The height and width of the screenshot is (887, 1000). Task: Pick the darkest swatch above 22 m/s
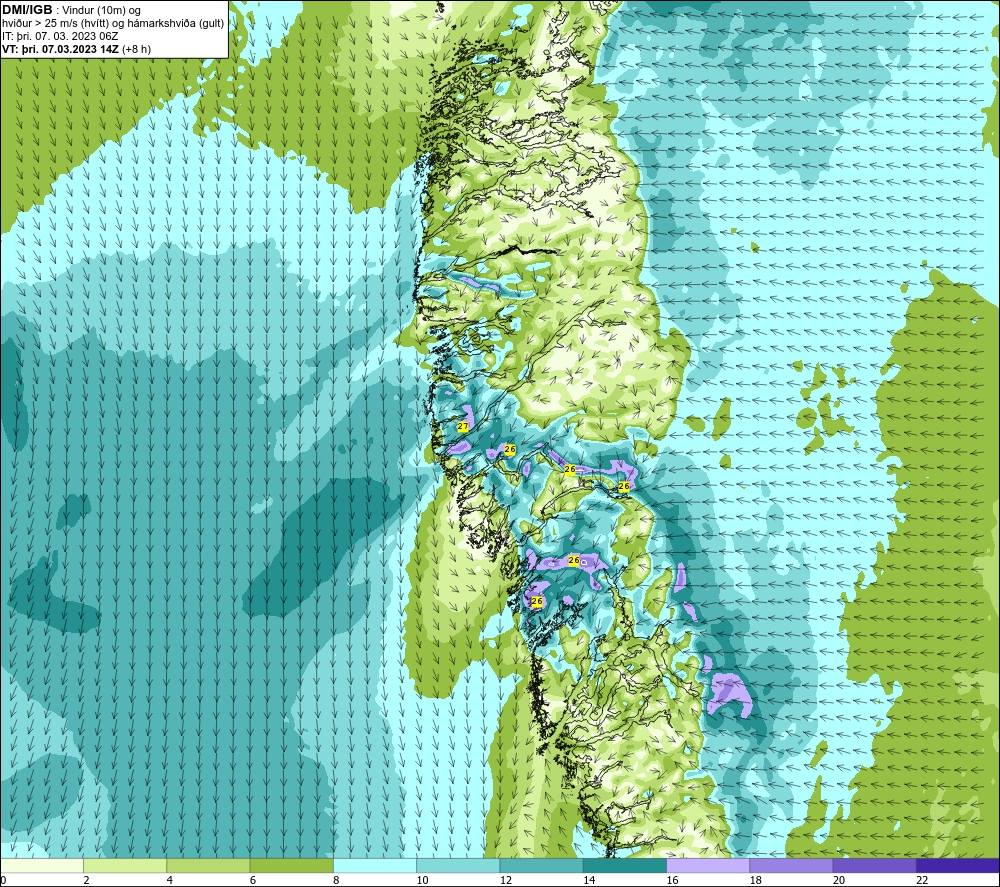pyautogui.click(x=957, y=865)
